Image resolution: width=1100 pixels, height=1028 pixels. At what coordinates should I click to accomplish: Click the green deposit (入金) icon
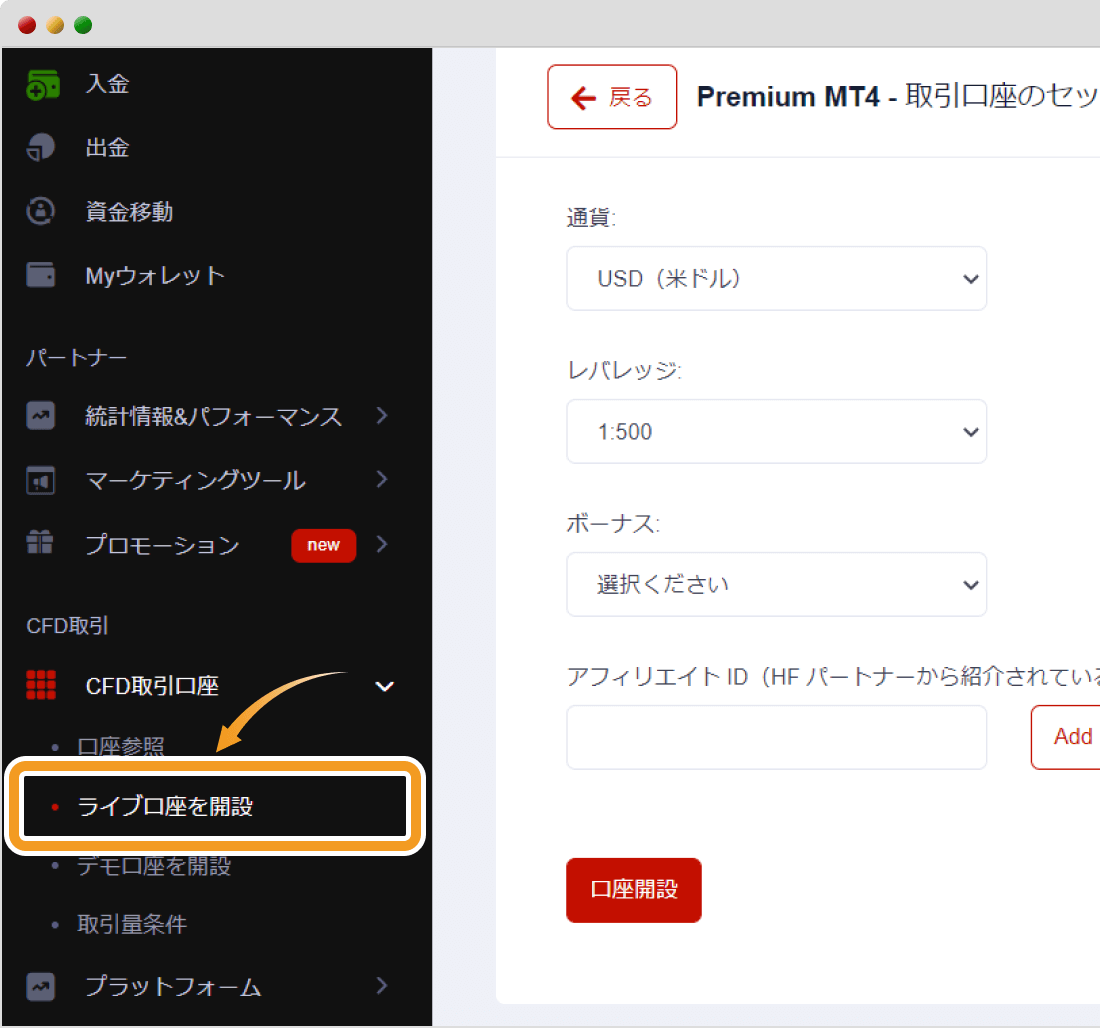pos(42,85)
